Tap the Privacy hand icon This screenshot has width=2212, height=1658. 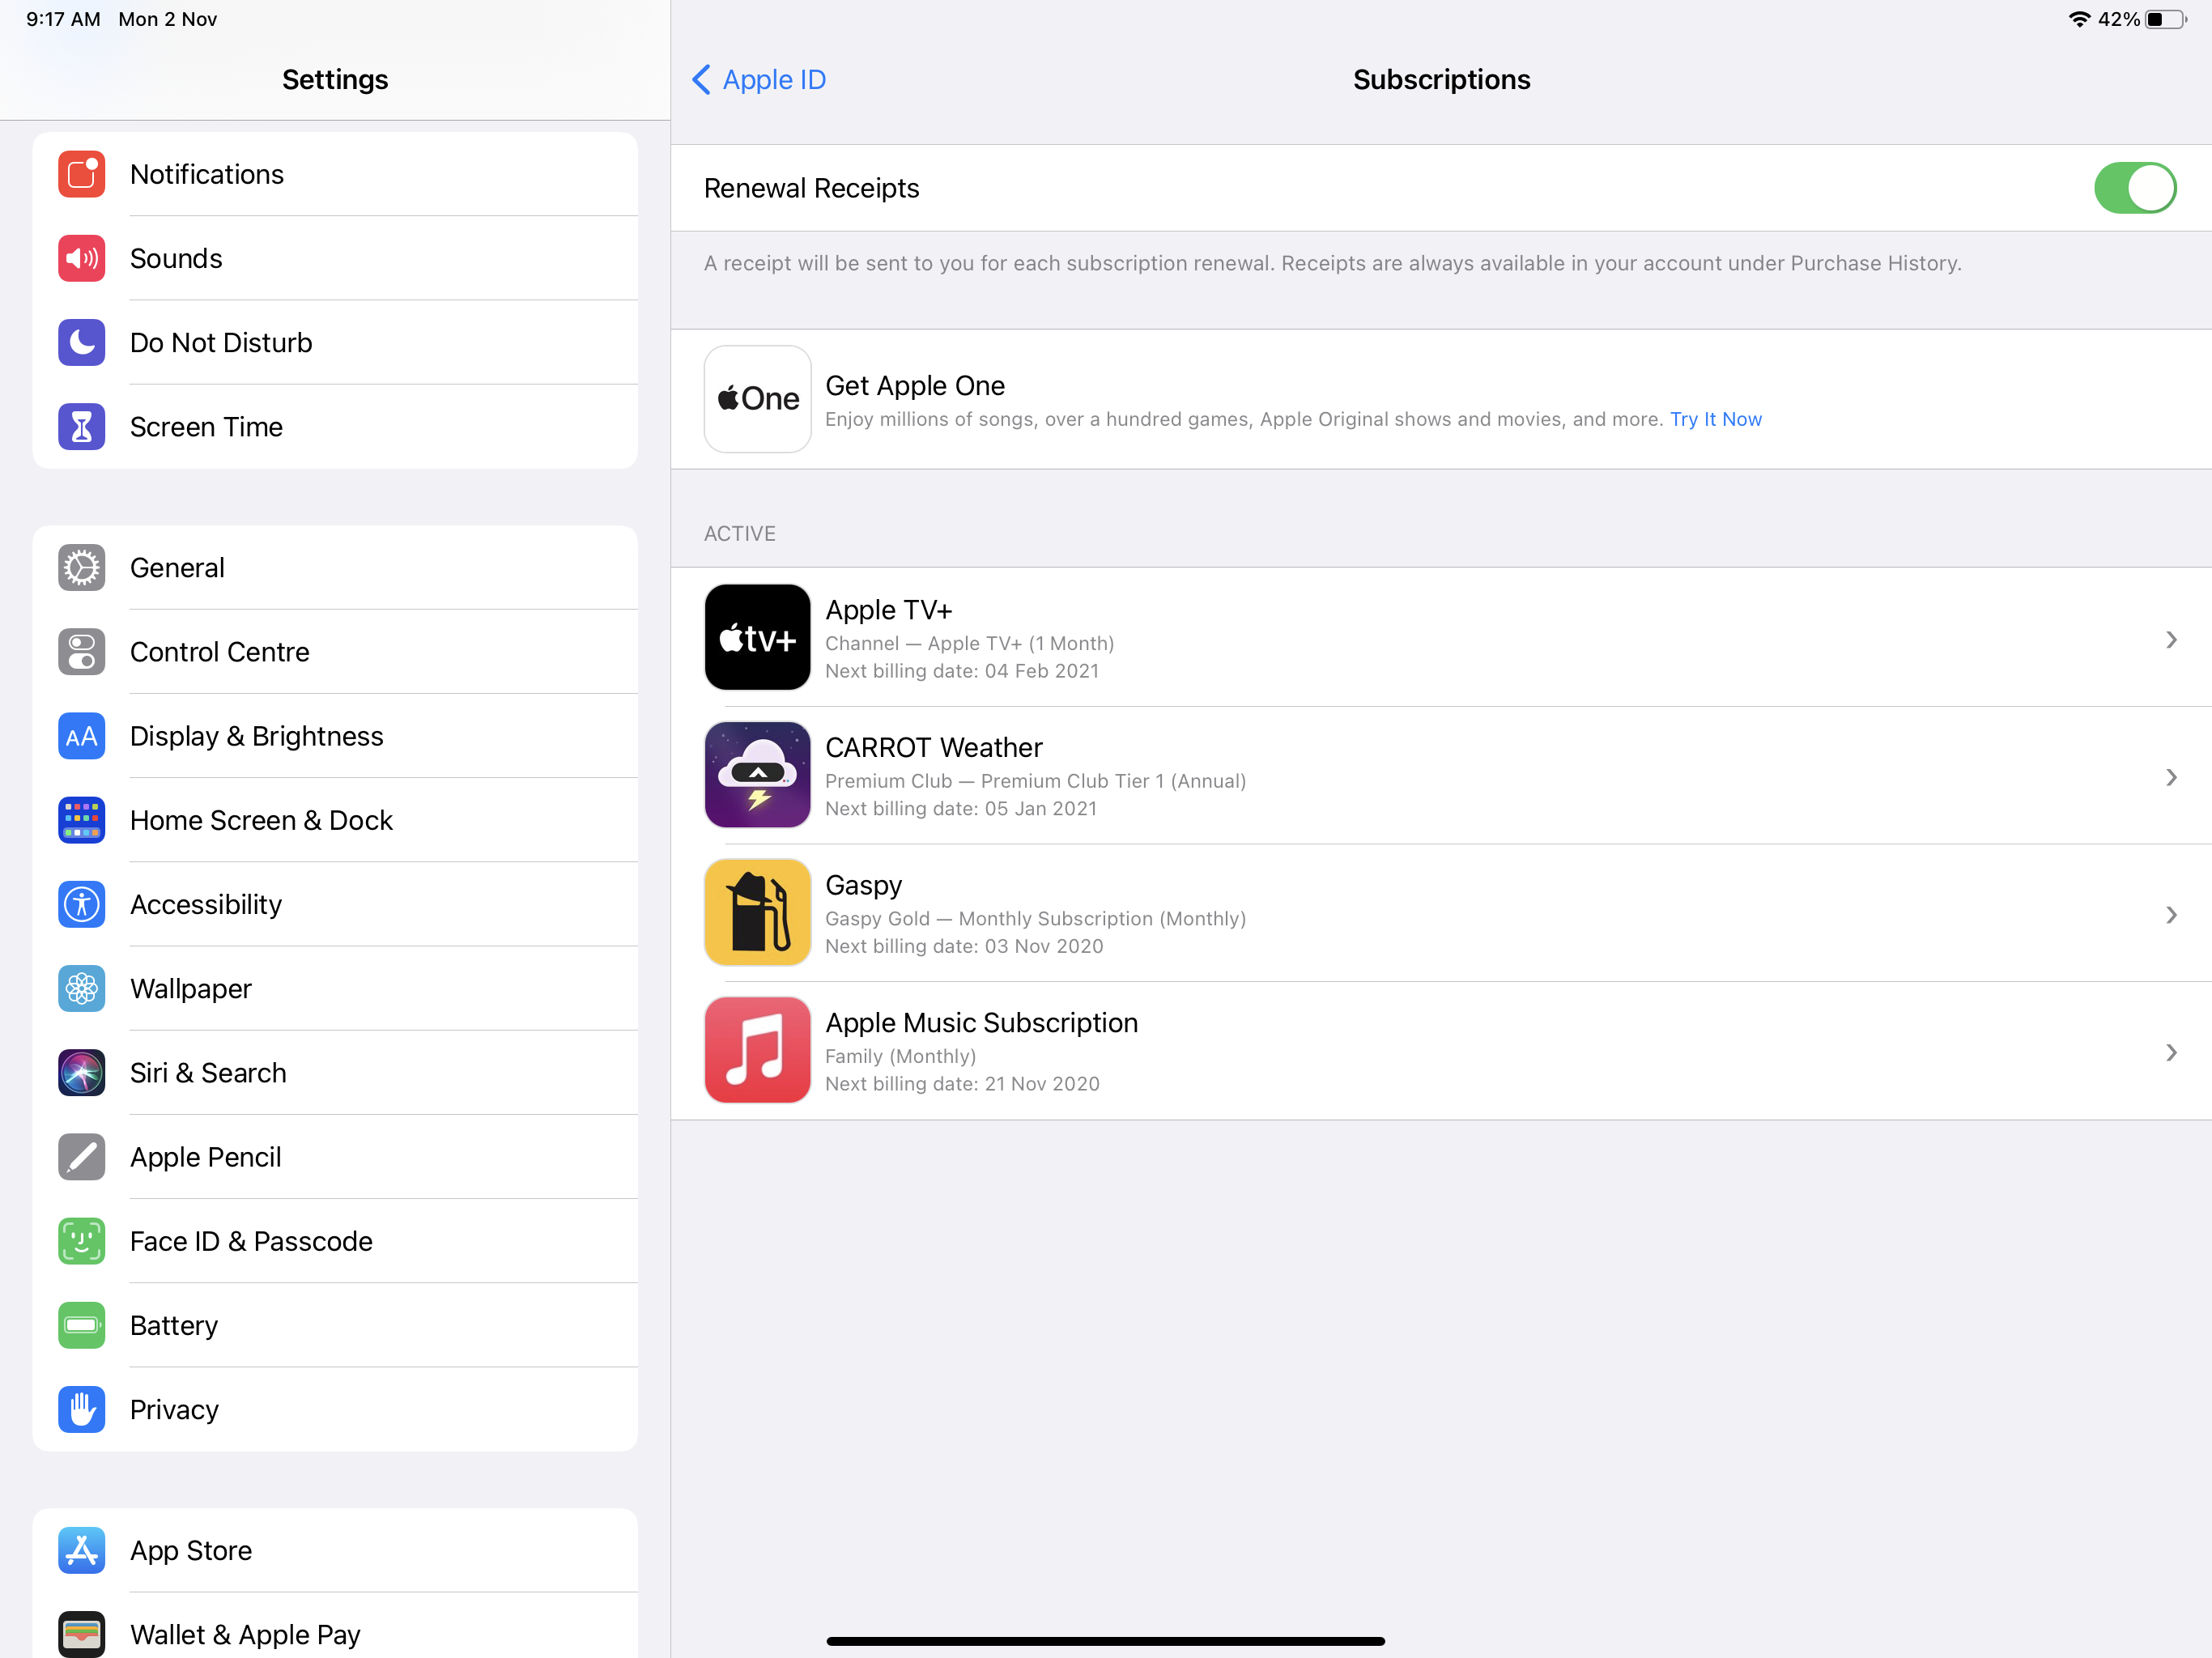[x=82, y=1409]
